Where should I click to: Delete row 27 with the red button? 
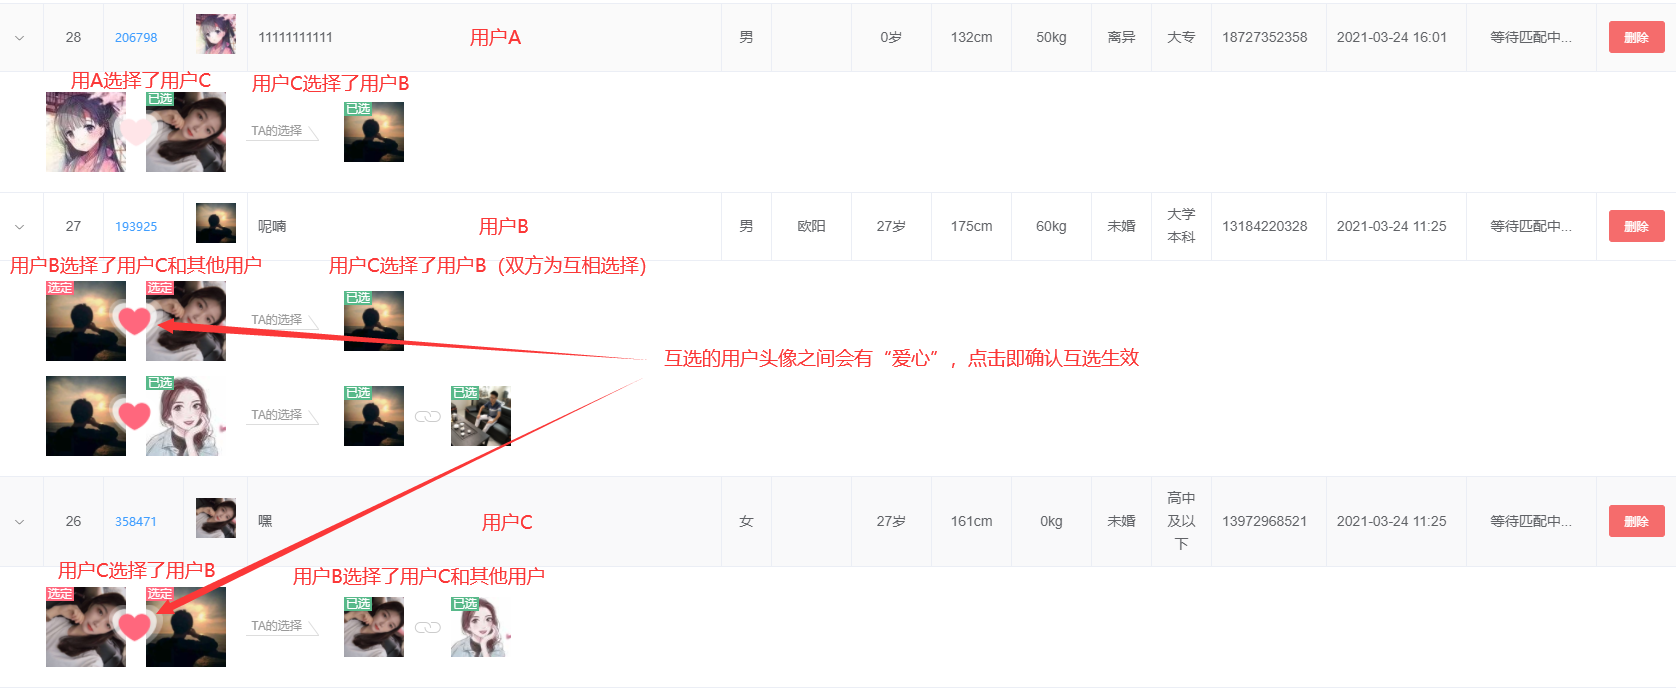click(x=1636, y=226)
